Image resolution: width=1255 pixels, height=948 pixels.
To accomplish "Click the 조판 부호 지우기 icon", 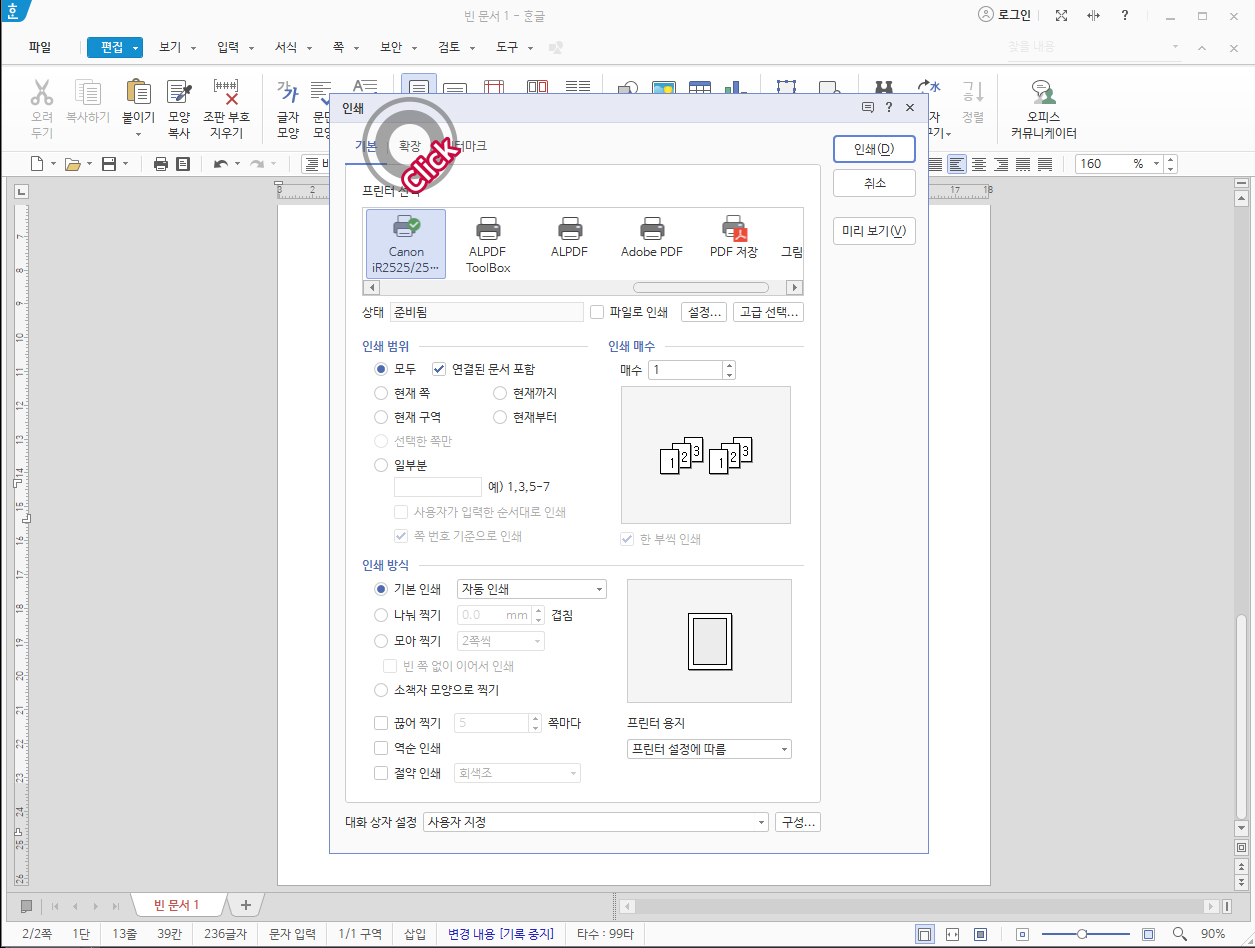I will pos(226,93).
